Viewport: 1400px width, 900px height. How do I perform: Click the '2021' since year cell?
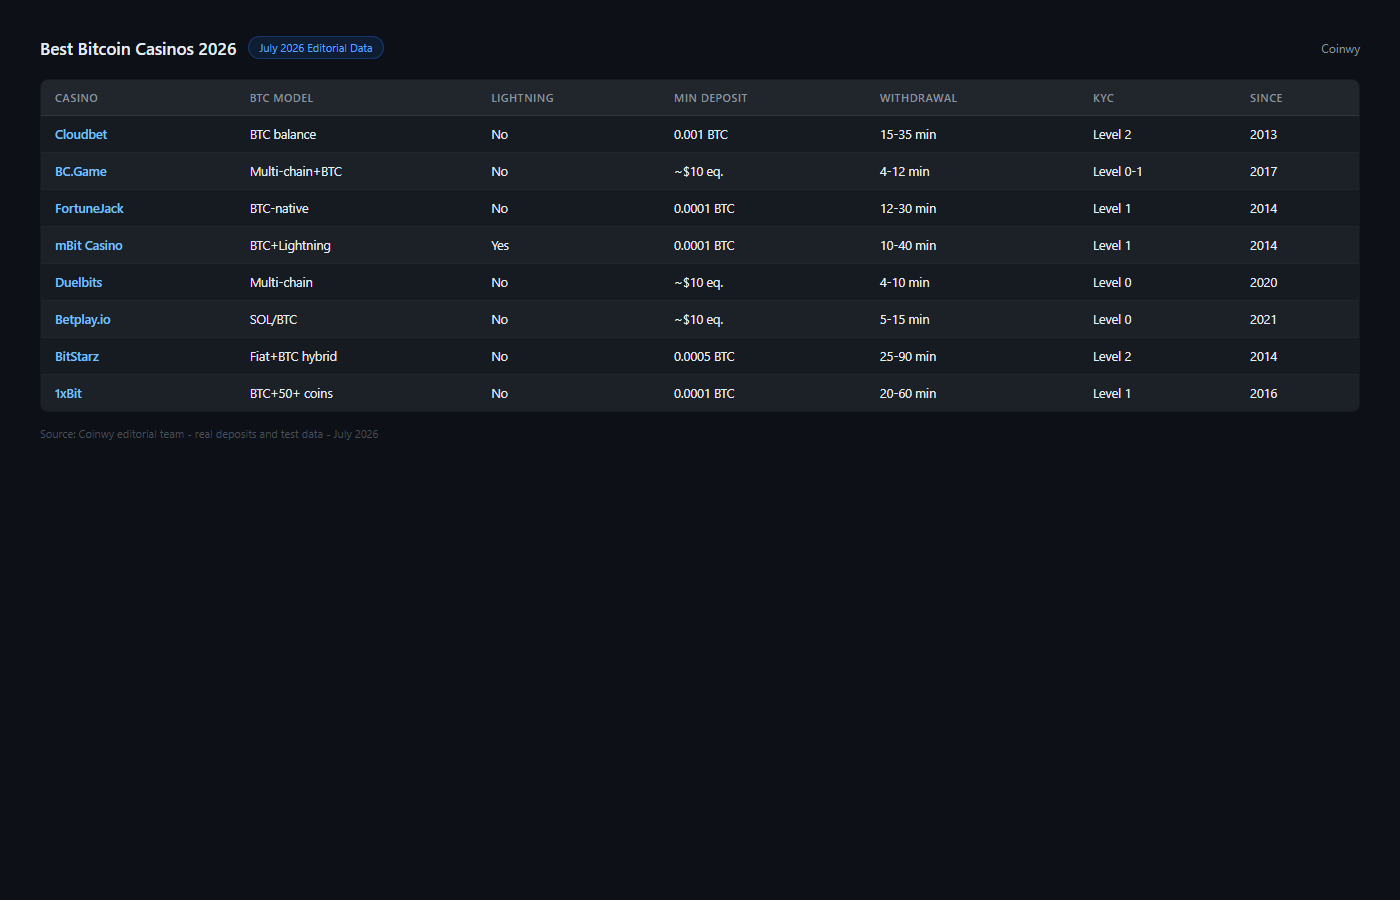coord(1263,319)
